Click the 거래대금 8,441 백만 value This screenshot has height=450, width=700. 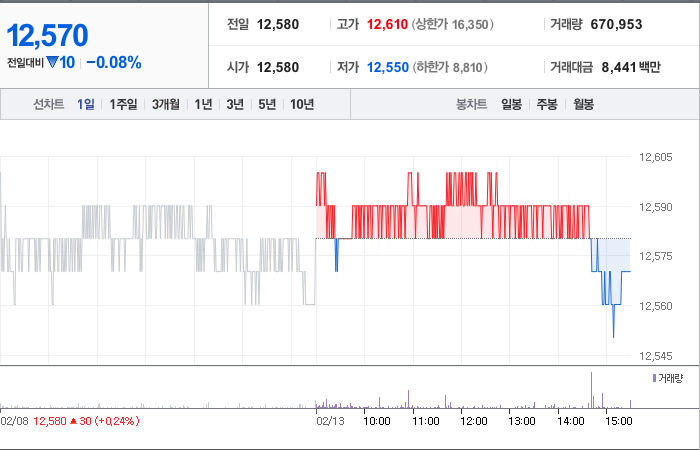pos(631,67)
